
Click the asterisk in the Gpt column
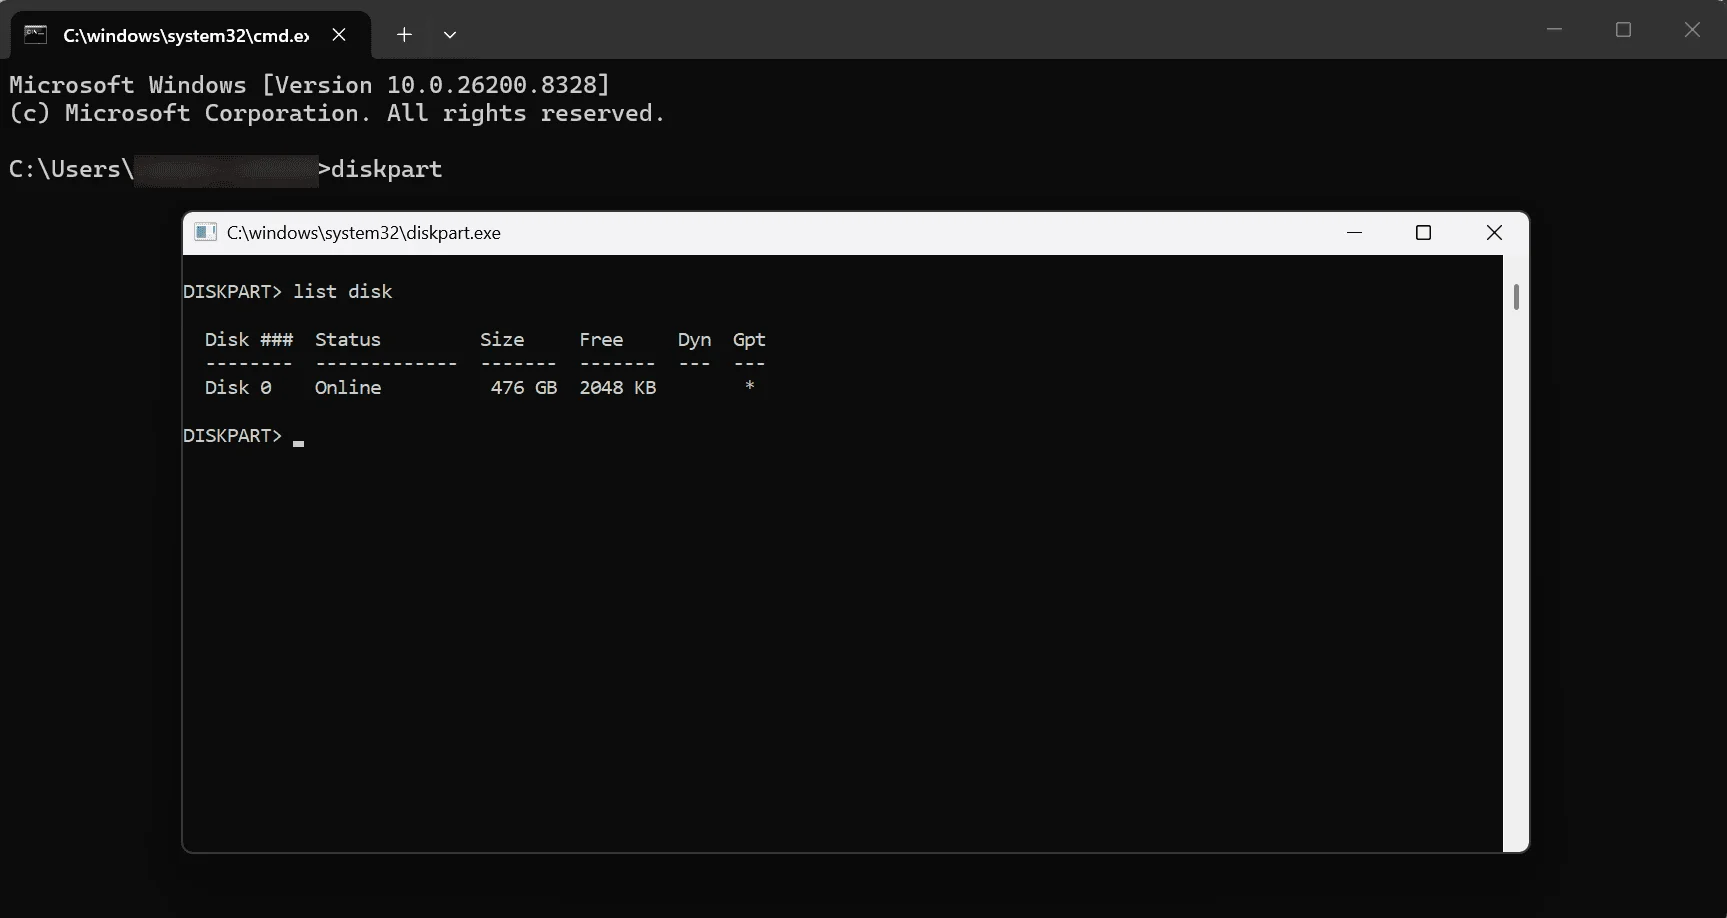coord(750,386)
